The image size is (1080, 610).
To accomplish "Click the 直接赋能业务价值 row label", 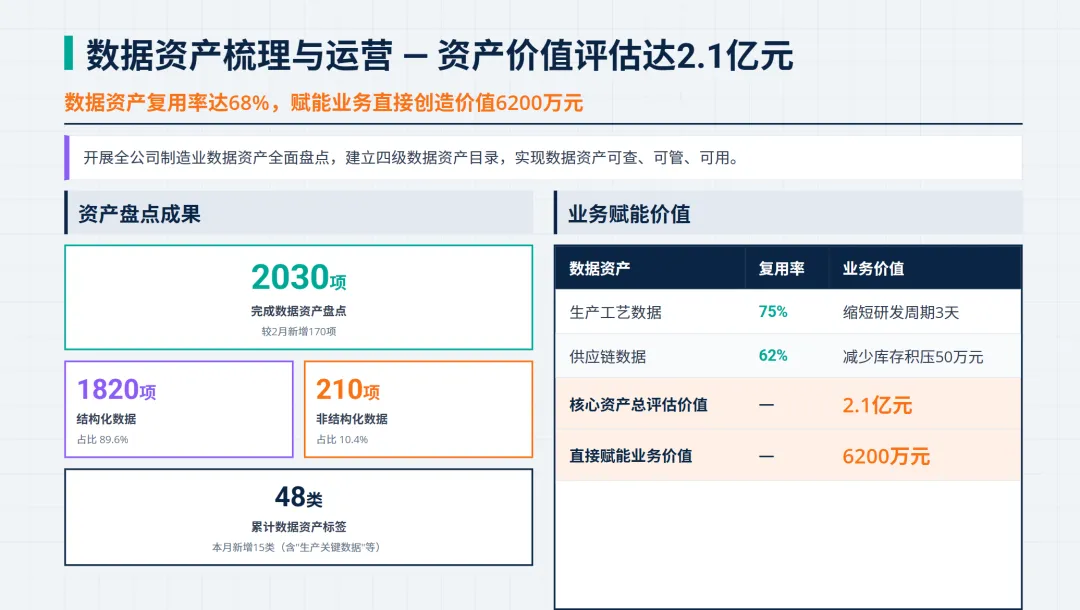I will (630, 456).
